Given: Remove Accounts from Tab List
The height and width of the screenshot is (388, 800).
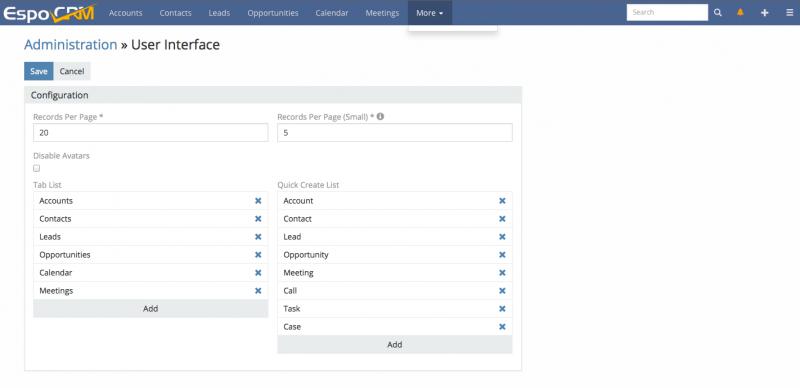Looking at the screenshot, I should 258,201.
